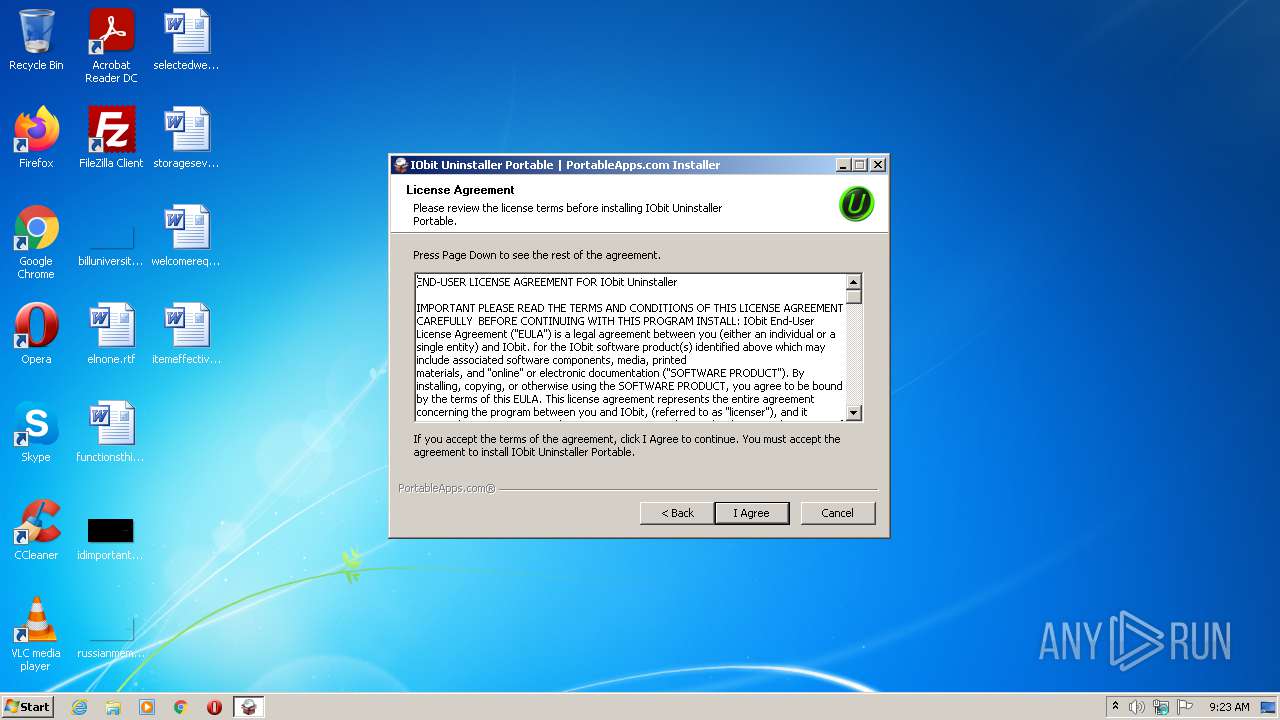Click the installer title bar icon

[401, 165]
